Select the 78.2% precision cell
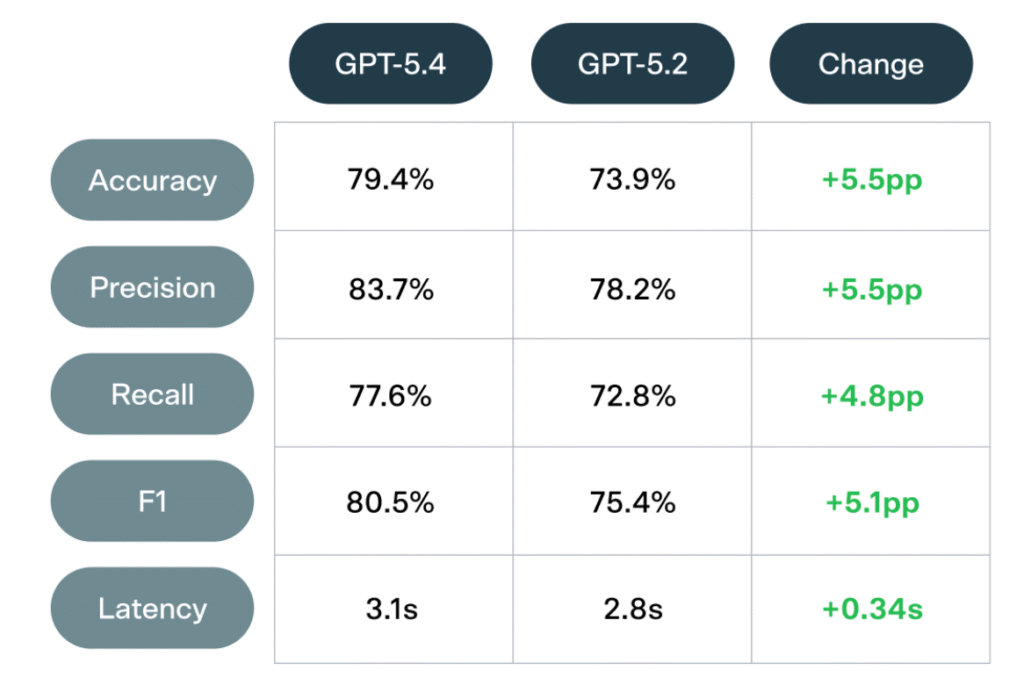 [632, 290]
